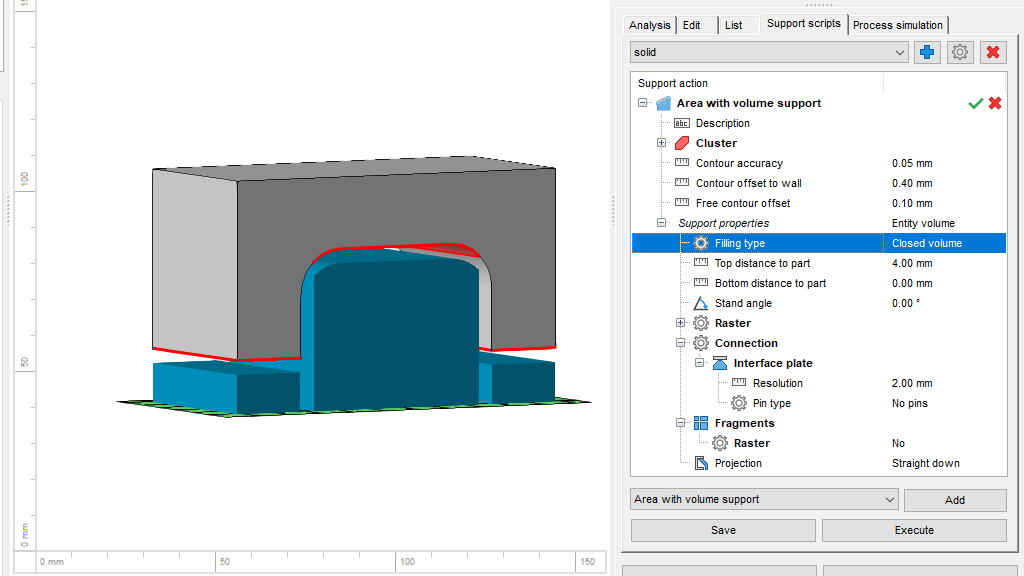This screenshot has width=1024, height=576.
Task: Click the Description abc icon
Action: point(681,123)
